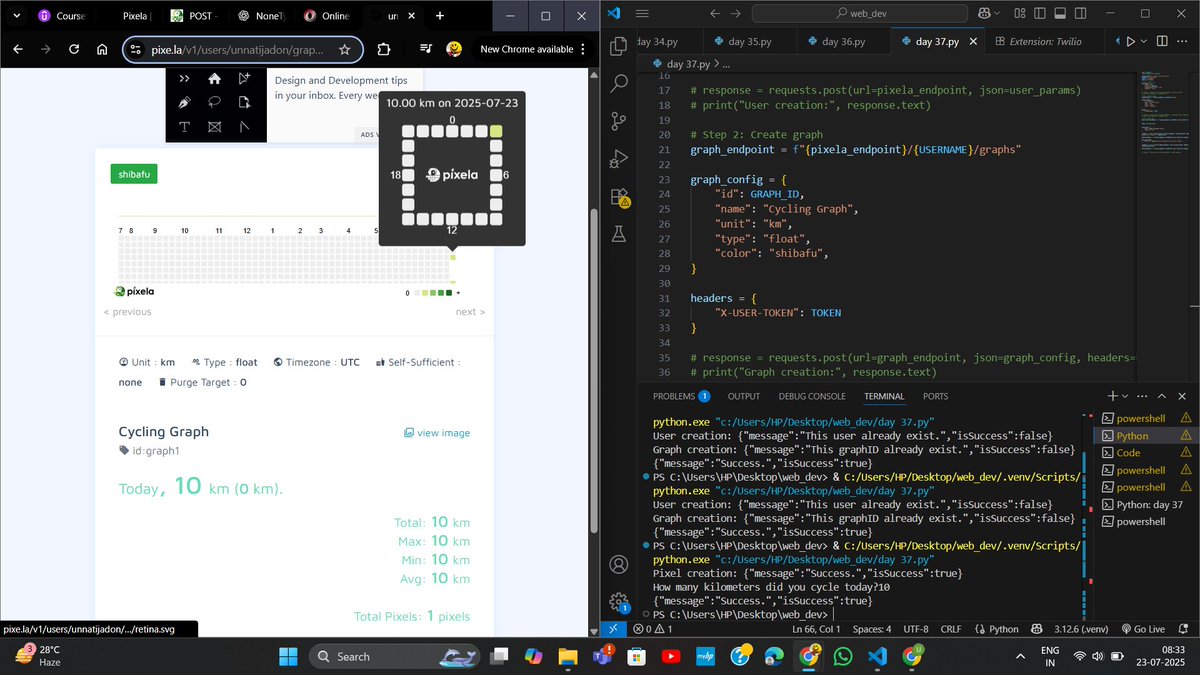The width and height of the screenshot is (1200, 675).
Task: Open remote window indicator in status bar
Action: point(615,629)
